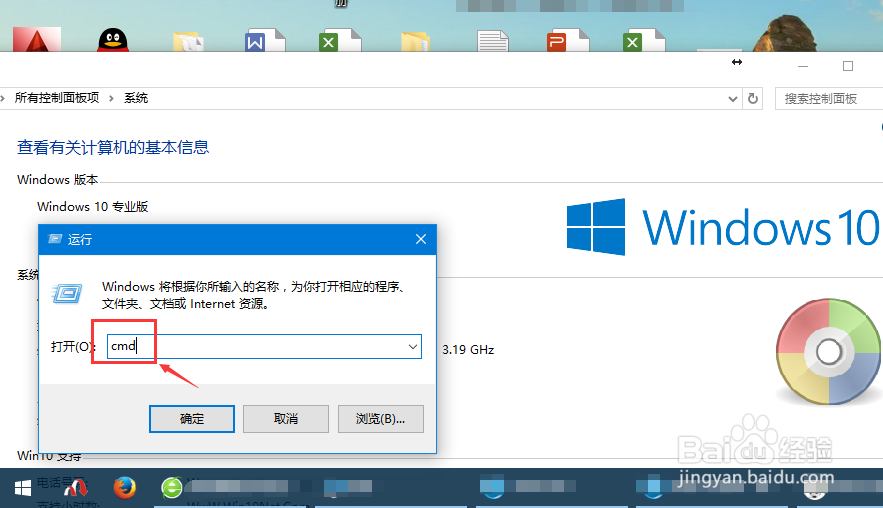Expand the address bar history dropdown
The image size is (883, 508).
(733, 99)
